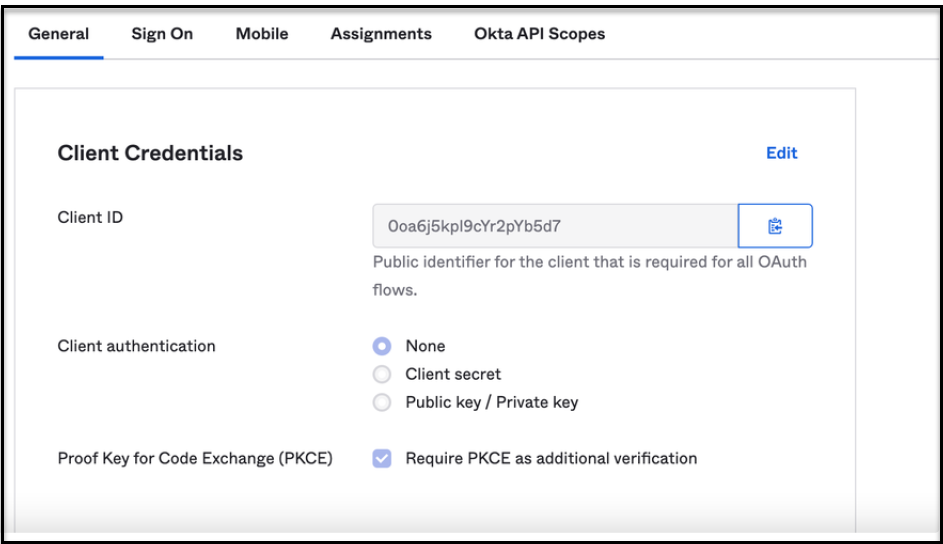Screen dimensions: 943x544
Task: Copy Client ID to clipboard
Action: pyautogui.click(x=775, y=226)
